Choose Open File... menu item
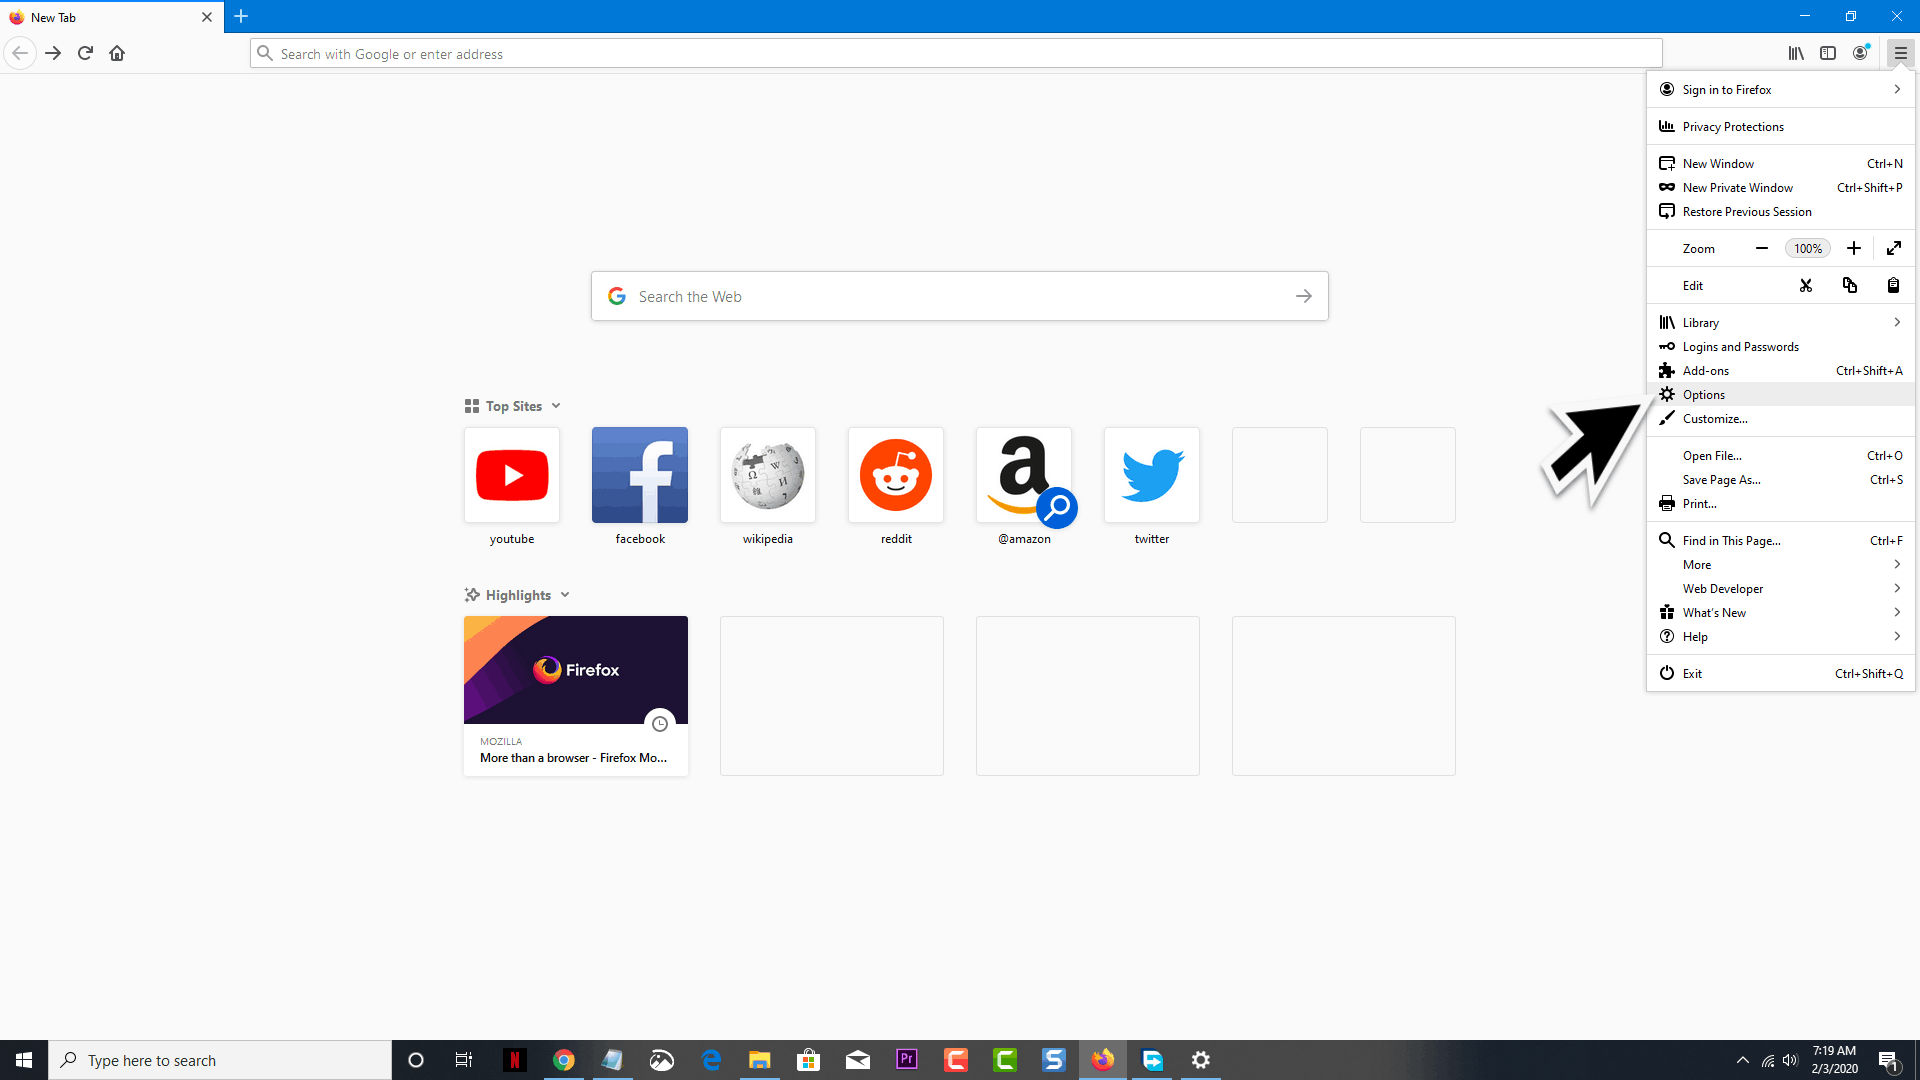 [x=1781, y=456]
